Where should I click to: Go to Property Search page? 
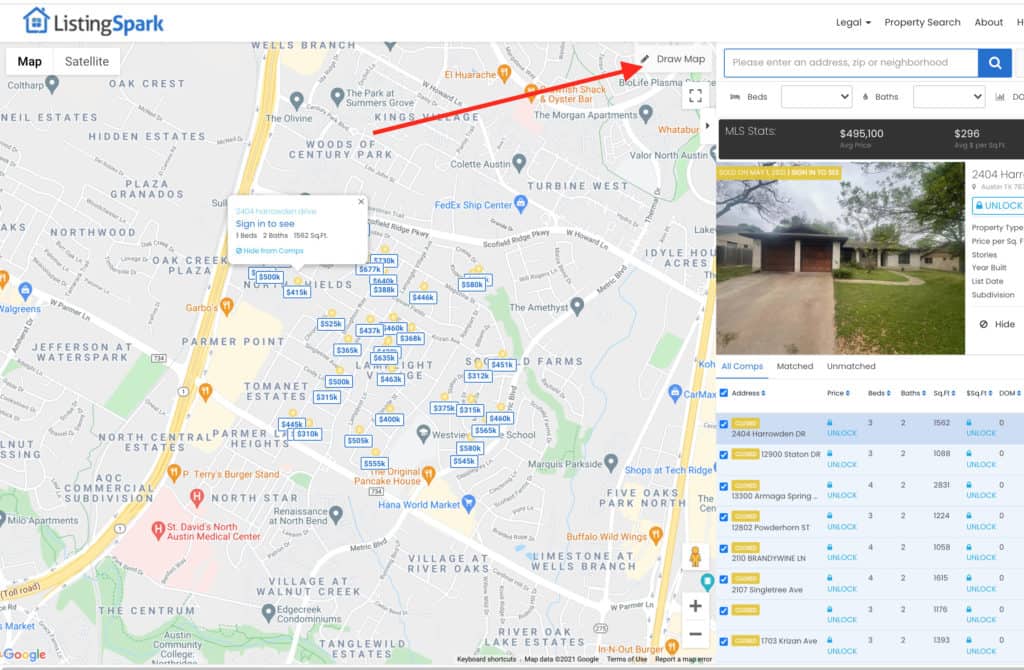[922, 22]
